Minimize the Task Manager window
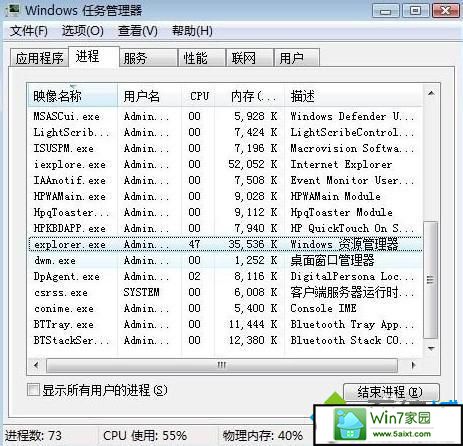This screenshot has height=446, width=463. tap(386, 11)
